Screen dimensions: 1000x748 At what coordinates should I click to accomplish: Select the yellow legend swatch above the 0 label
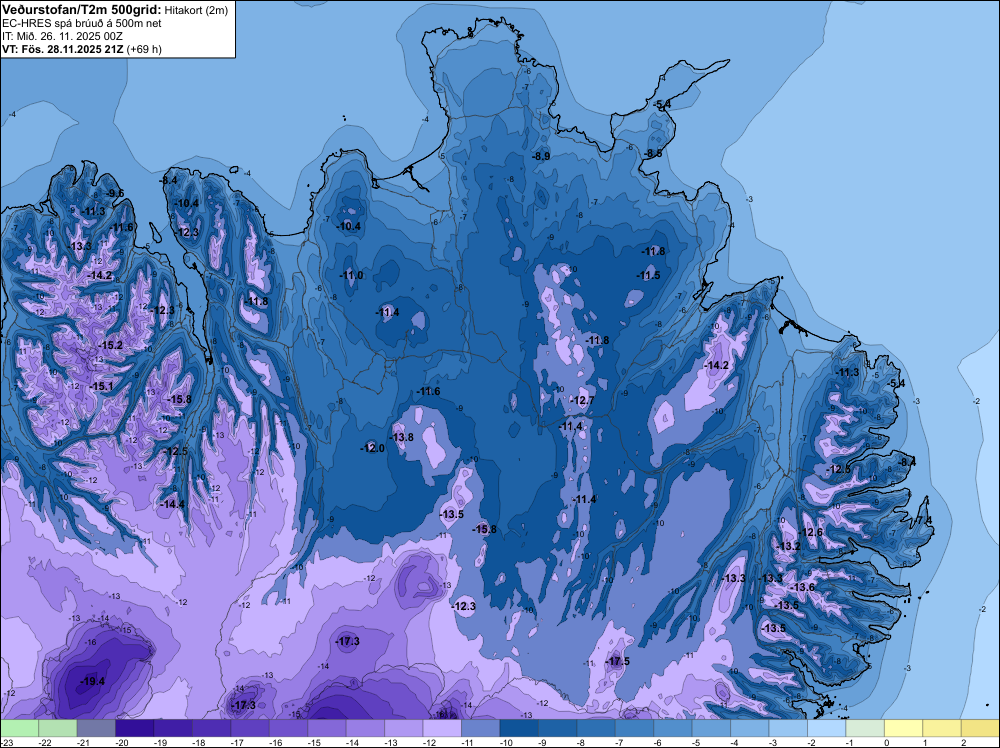[903, 728]
